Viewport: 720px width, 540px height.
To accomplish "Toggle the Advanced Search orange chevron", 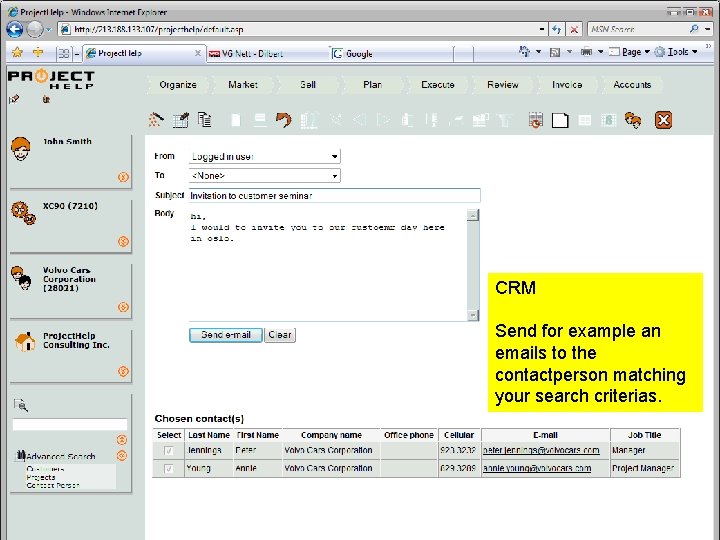I will [x=122, y=456].
